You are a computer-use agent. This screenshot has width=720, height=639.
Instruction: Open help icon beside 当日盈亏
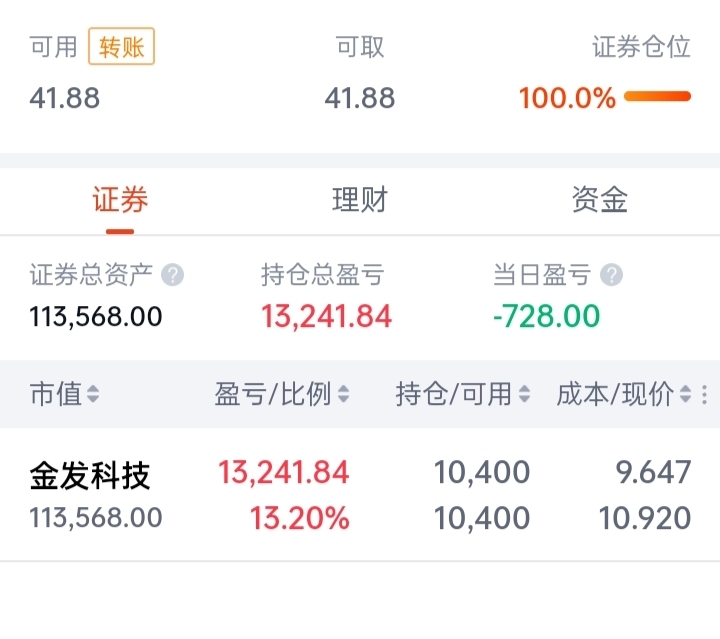pyautogui.click(x=612, y=275)
